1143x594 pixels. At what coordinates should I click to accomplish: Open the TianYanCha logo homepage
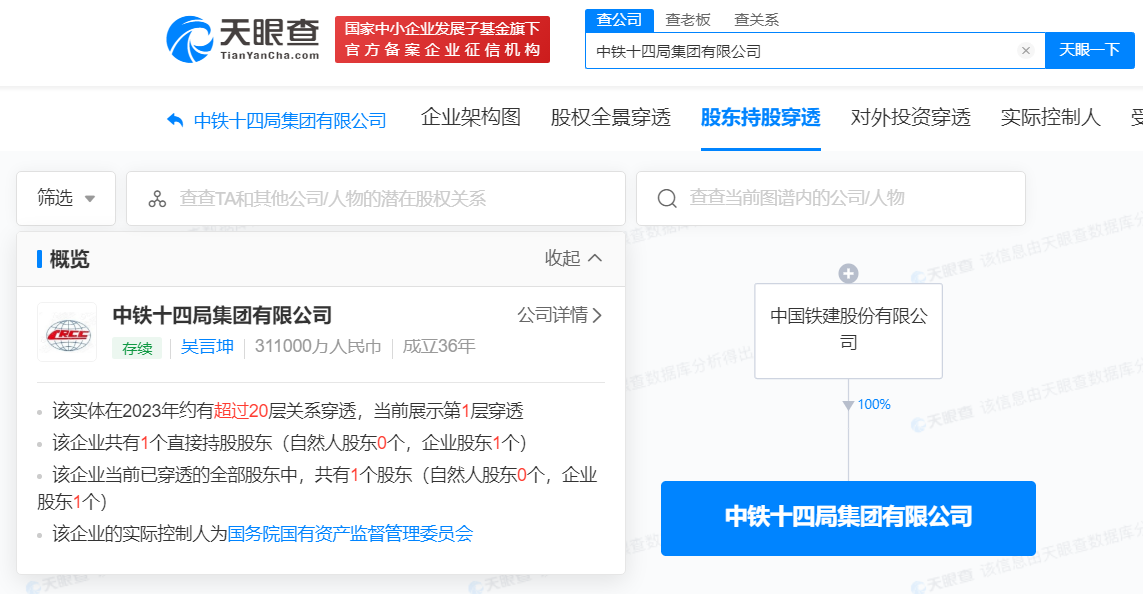tap(243, 39)
